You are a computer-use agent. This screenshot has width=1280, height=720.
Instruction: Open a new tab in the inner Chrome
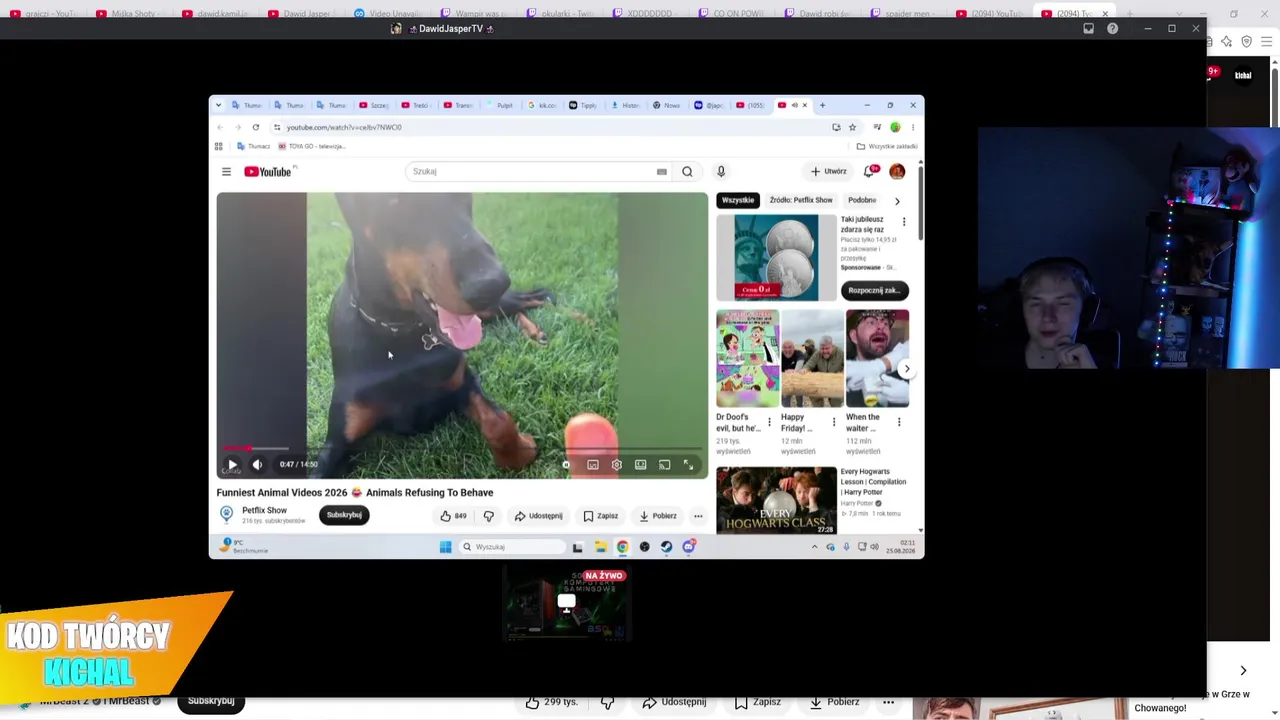(x=823, y=105)
